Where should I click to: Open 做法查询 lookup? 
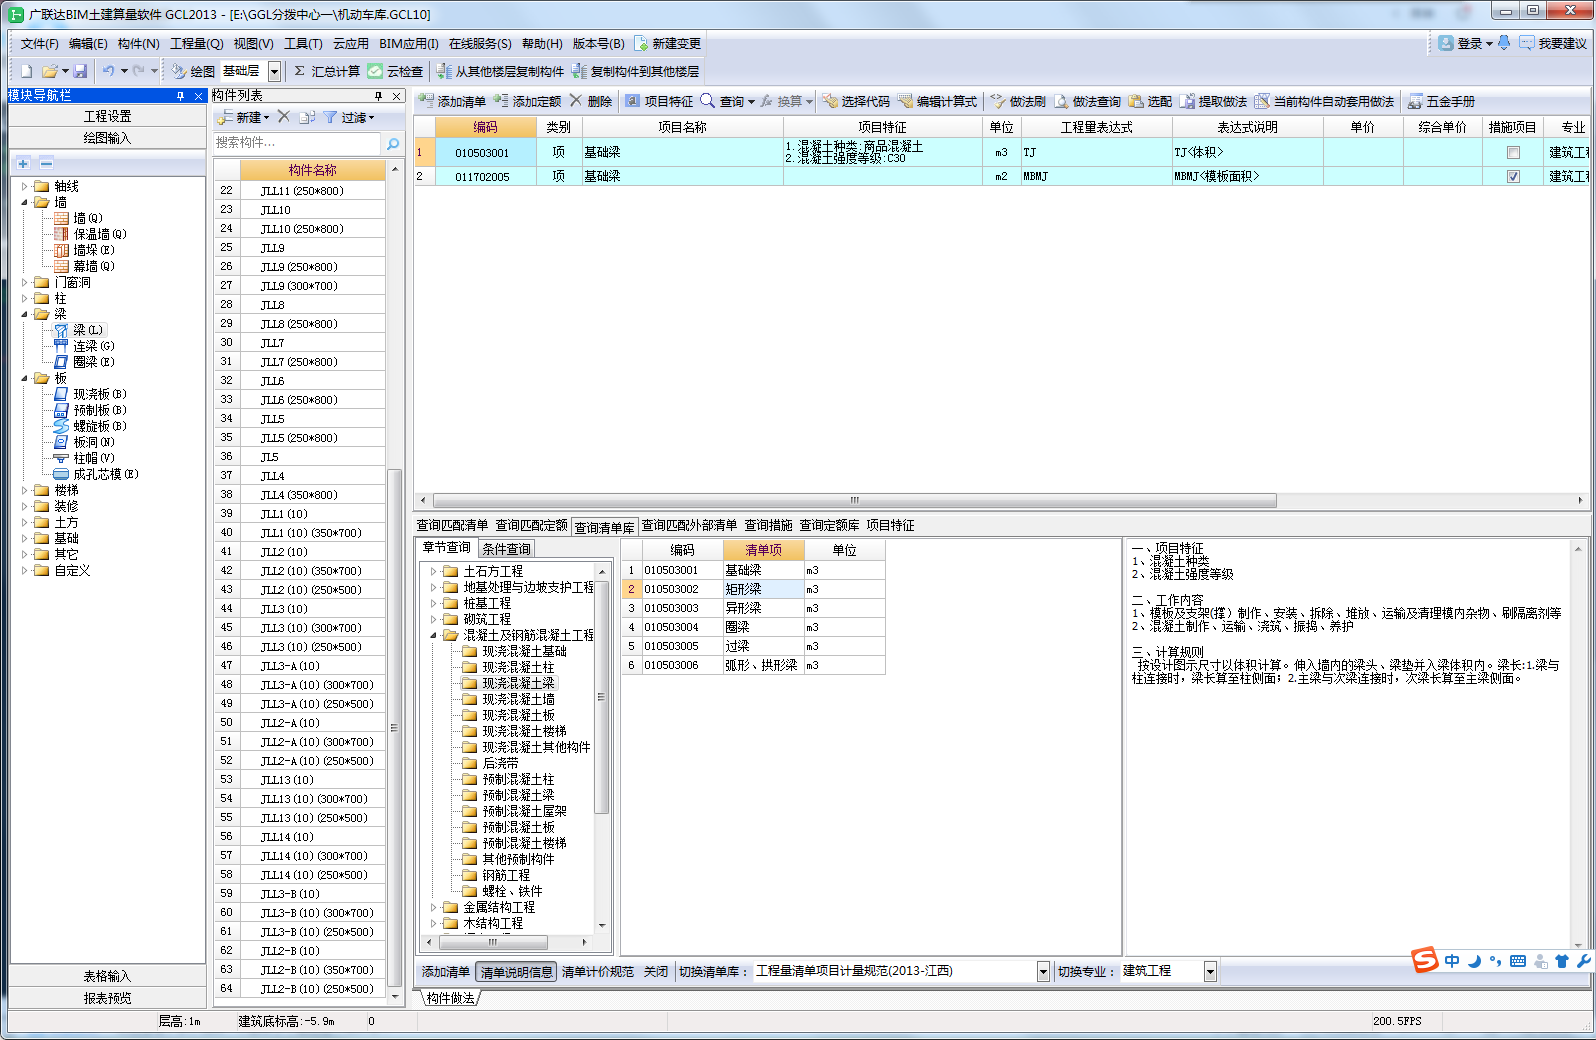[x=1087, y=101]
